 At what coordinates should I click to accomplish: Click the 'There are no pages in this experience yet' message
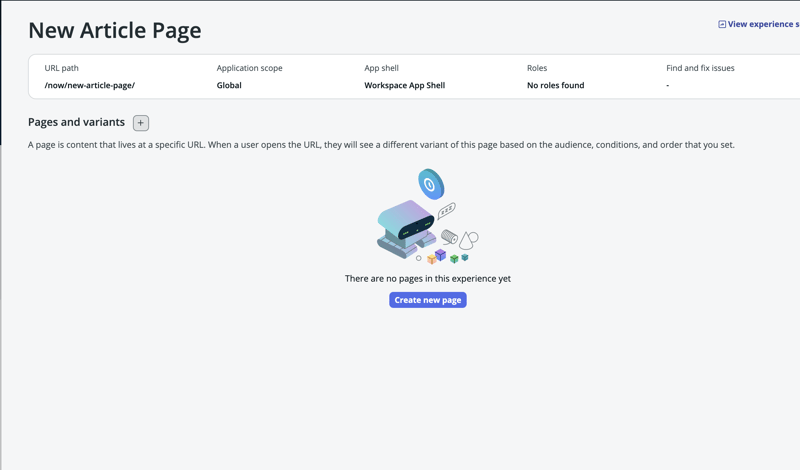coord(428,279)
